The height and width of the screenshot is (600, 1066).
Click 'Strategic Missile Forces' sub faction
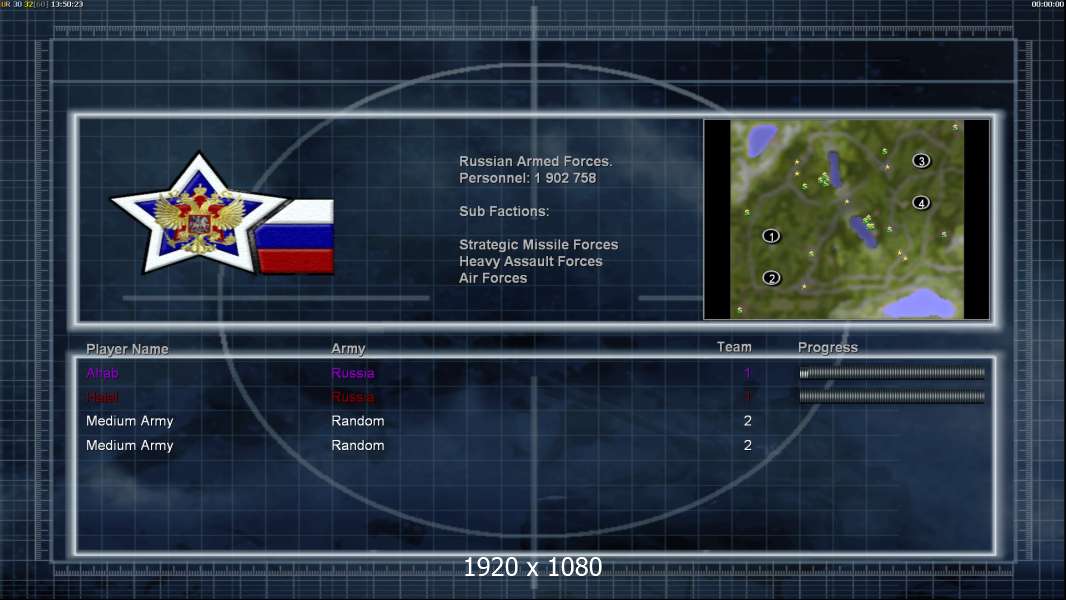(538, 245)
